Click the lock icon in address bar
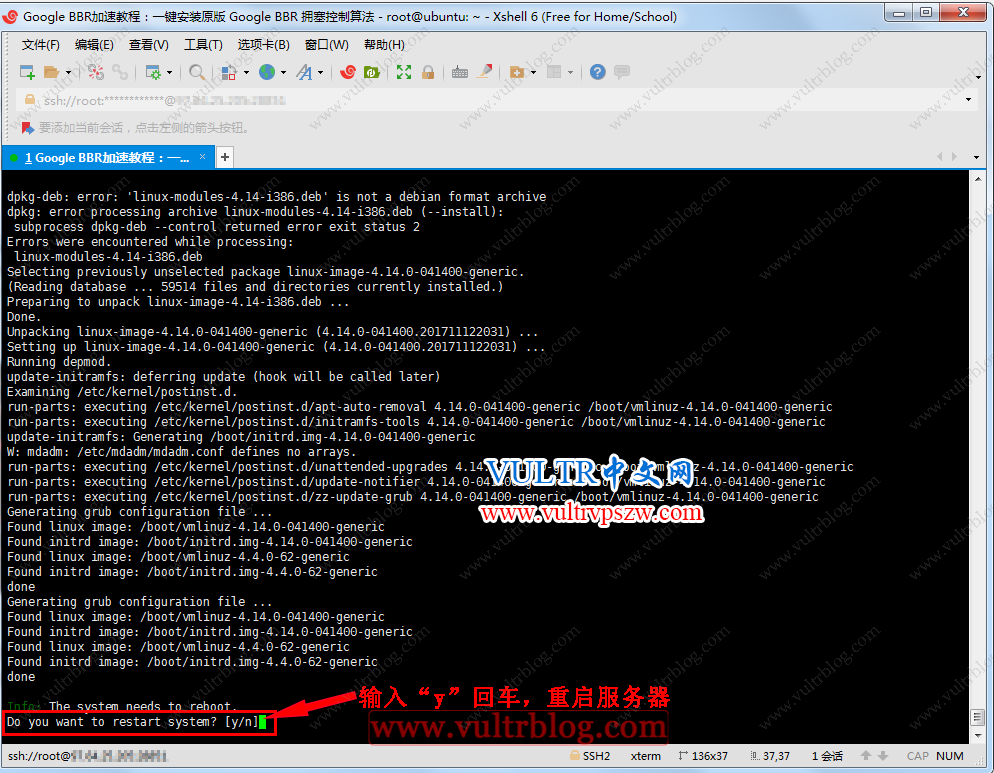The width and height of the screenshot is (994, 773). click(x=29, y=100)
